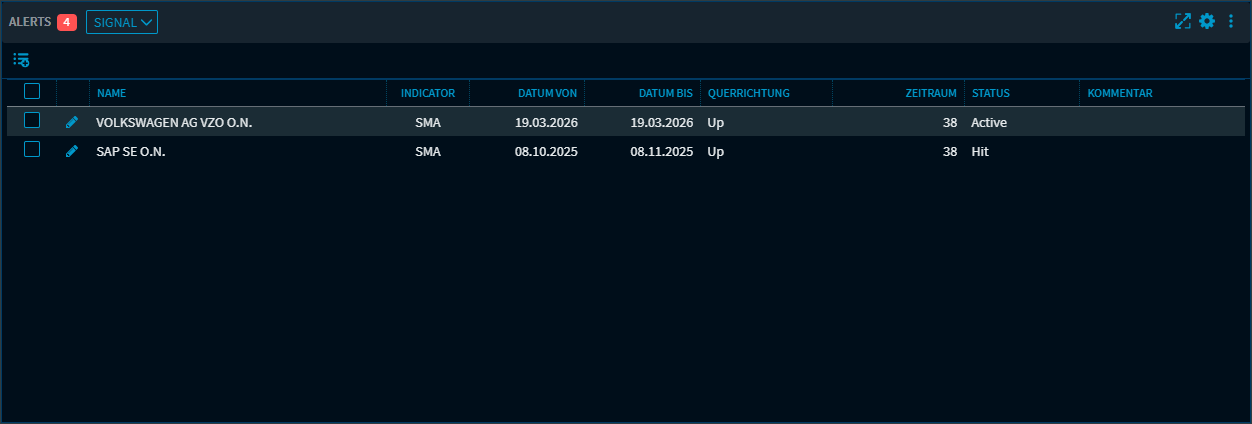Edit the SAP SE alert

pos(71,152)
